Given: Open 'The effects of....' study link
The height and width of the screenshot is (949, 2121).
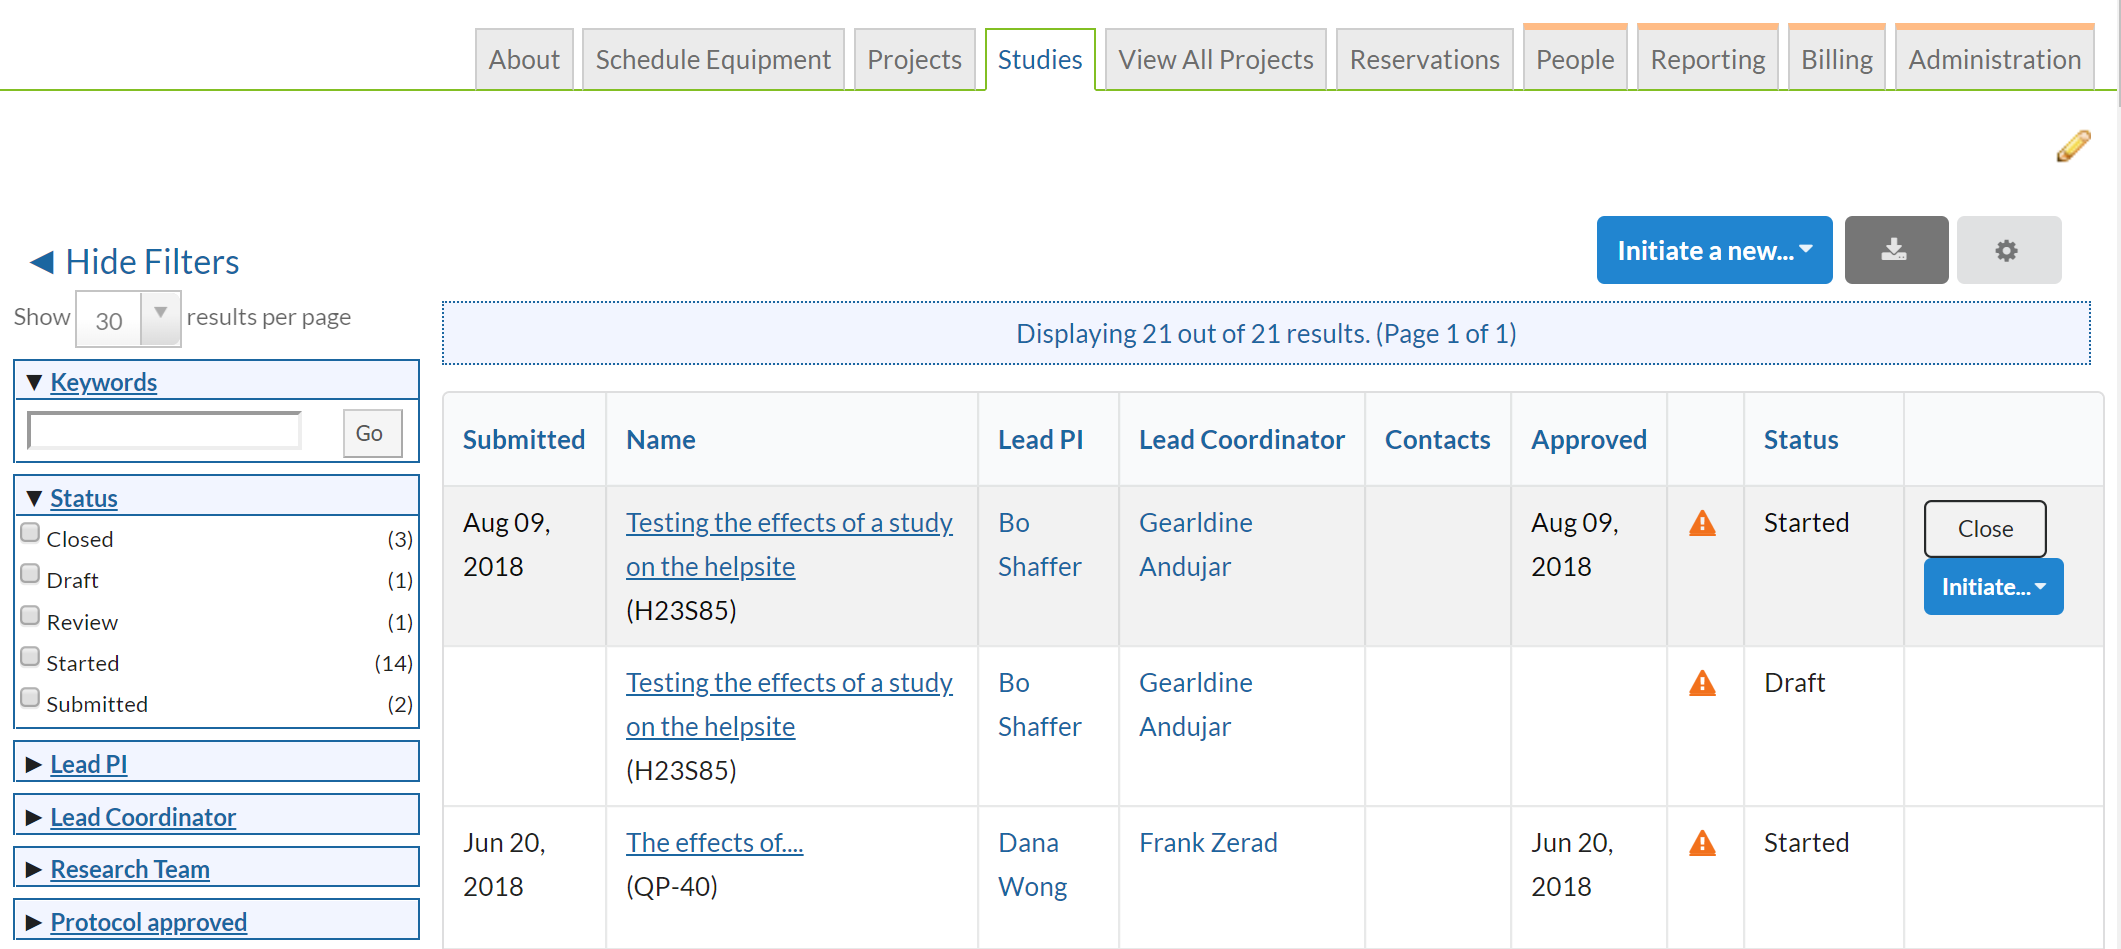Looking at the screenshot, I should (714, 843).
